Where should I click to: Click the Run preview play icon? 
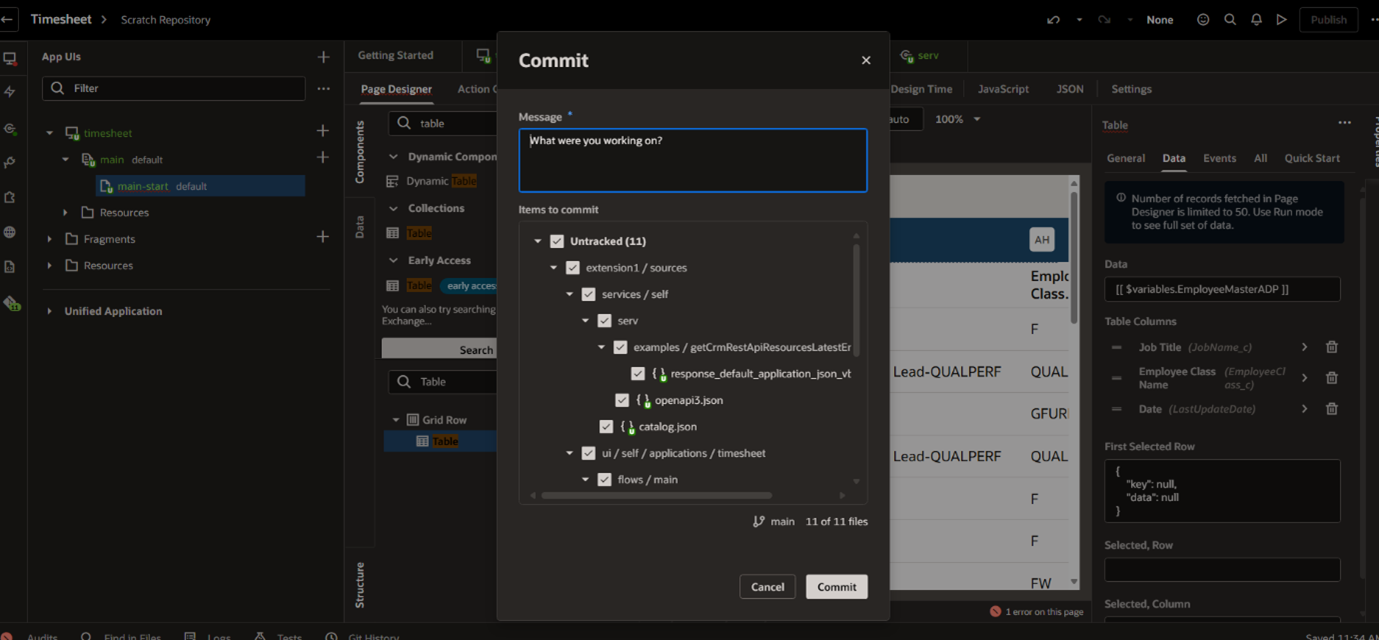pyautogui.click(x=1281, y=20)
